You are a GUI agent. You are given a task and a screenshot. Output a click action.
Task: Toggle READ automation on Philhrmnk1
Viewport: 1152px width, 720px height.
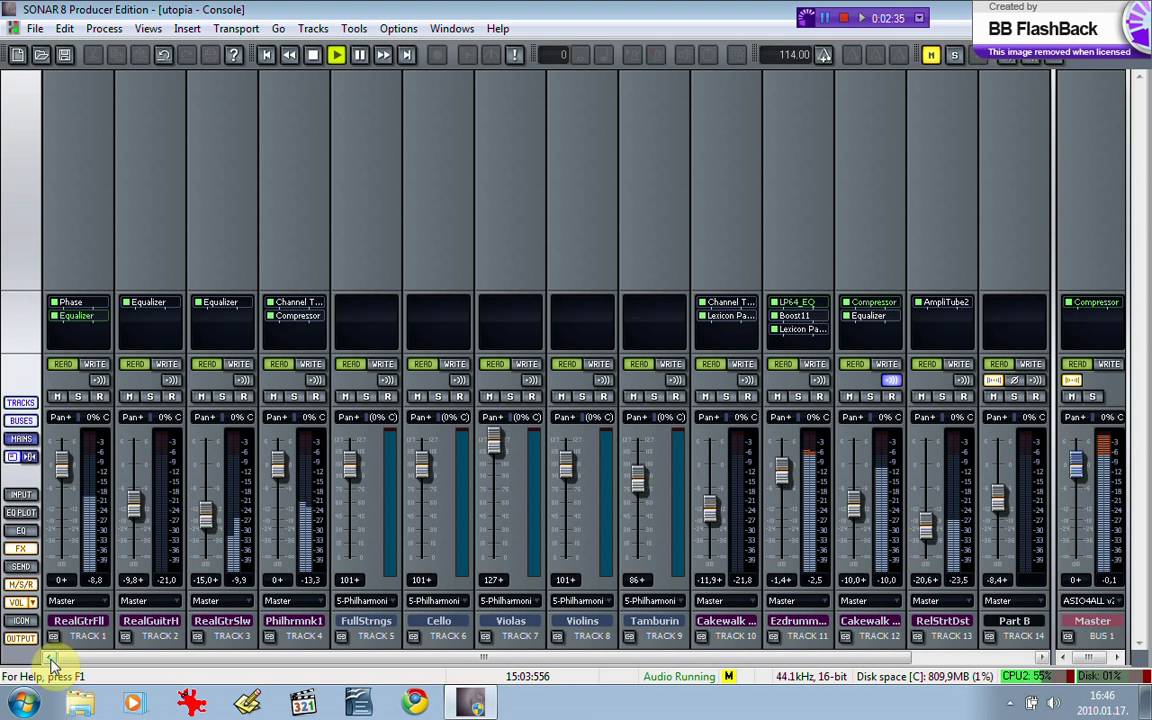[279, 364]
